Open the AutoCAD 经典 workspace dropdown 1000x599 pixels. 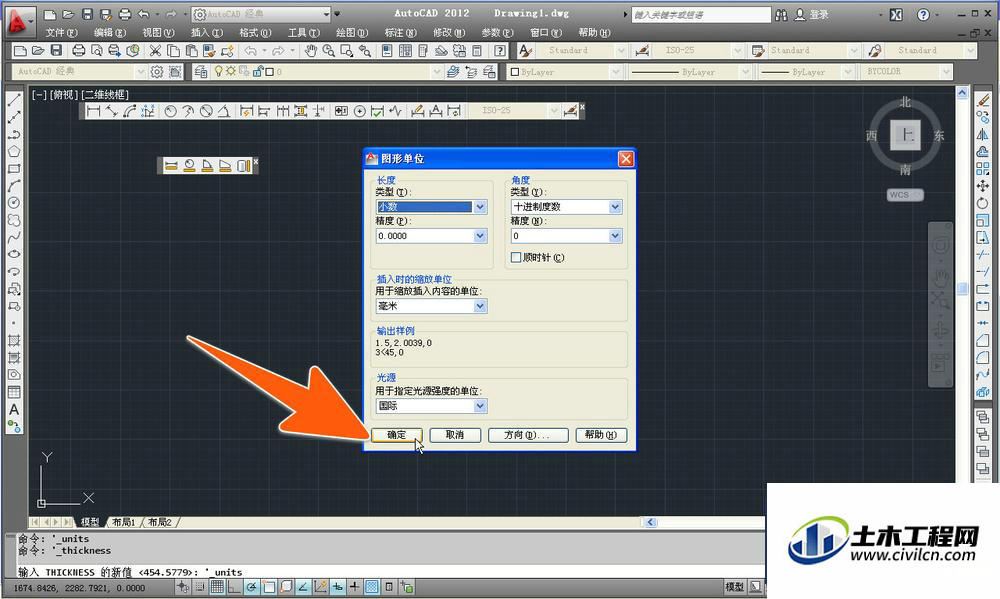[261, 14]
